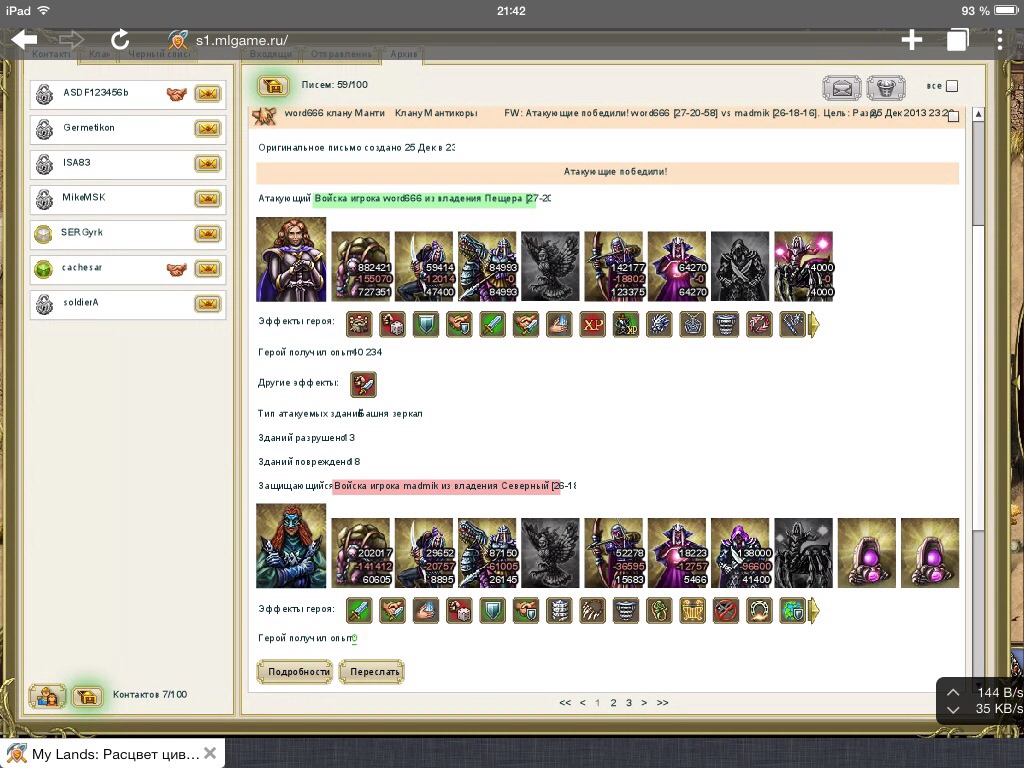The height and width of the screenshot is (768, 1024).
Task: Click the XP hero effect icon
Action: 592,325
